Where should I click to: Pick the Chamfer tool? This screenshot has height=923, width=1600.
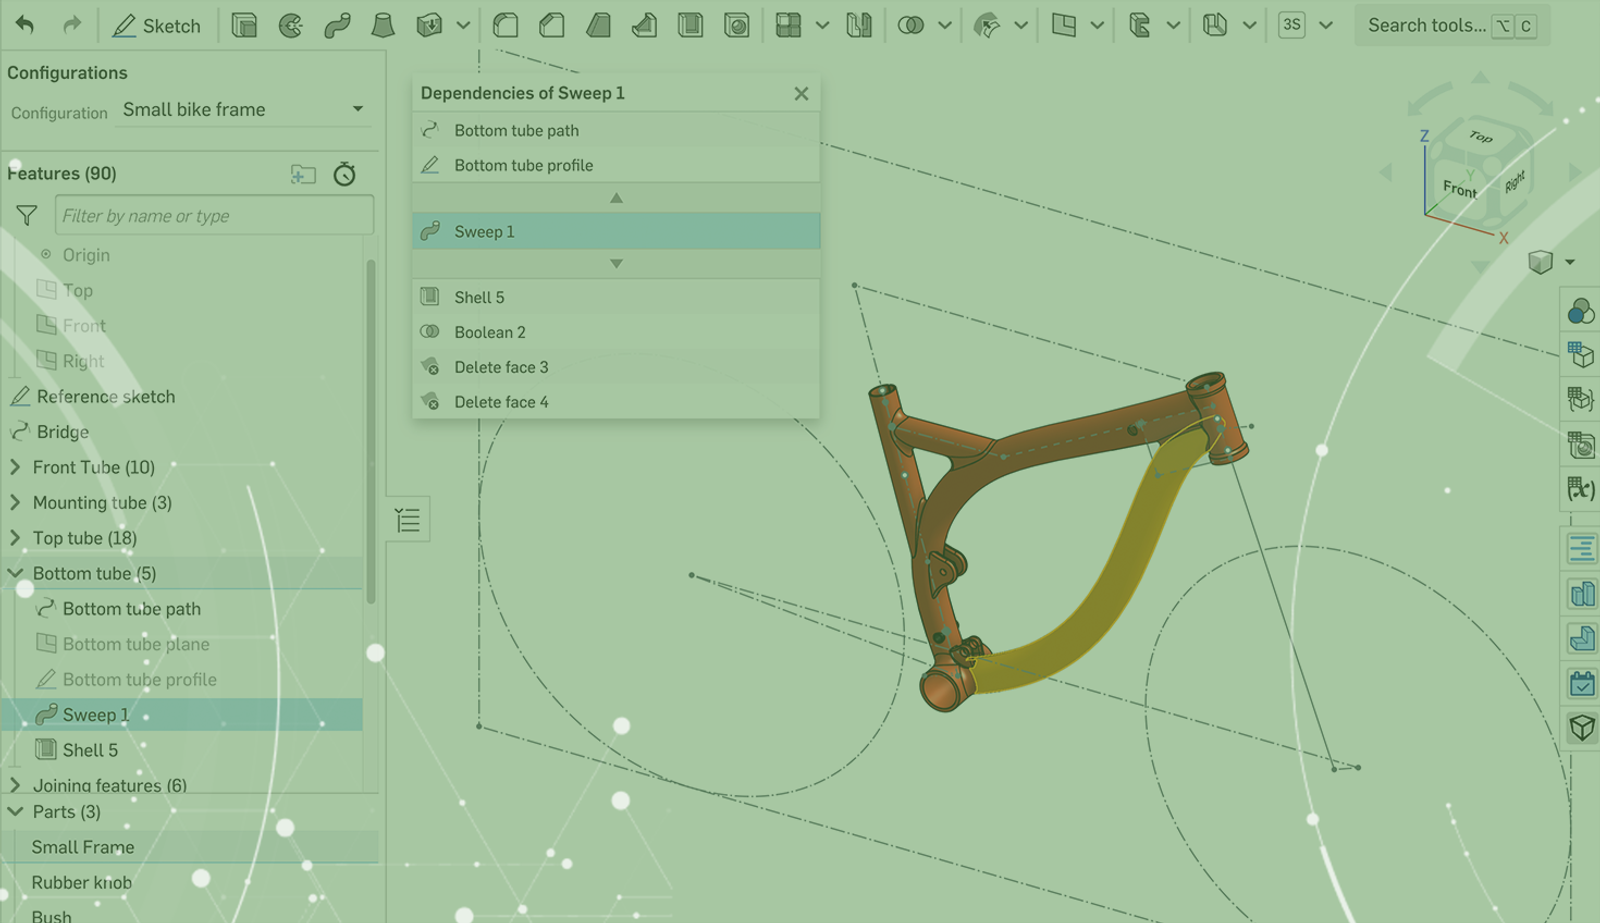pyautogui.click(x=552, y=26)
